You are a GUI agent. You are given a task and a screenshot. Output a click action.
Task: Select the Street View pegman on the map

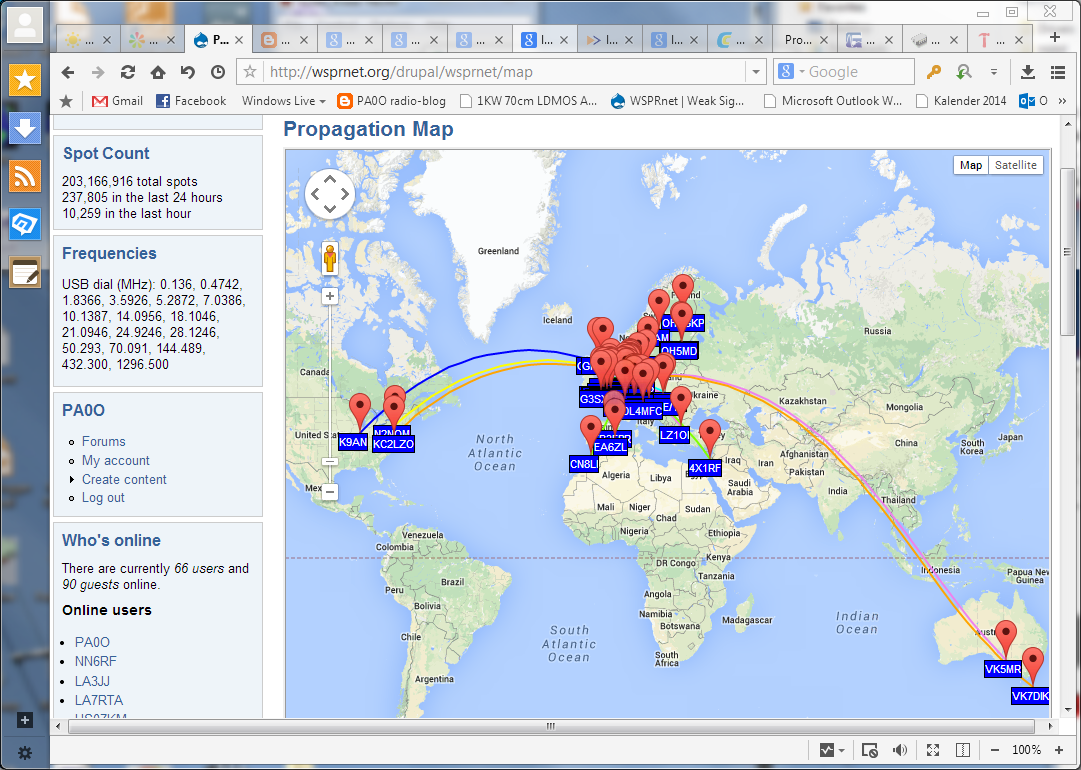tap(330, 259)
